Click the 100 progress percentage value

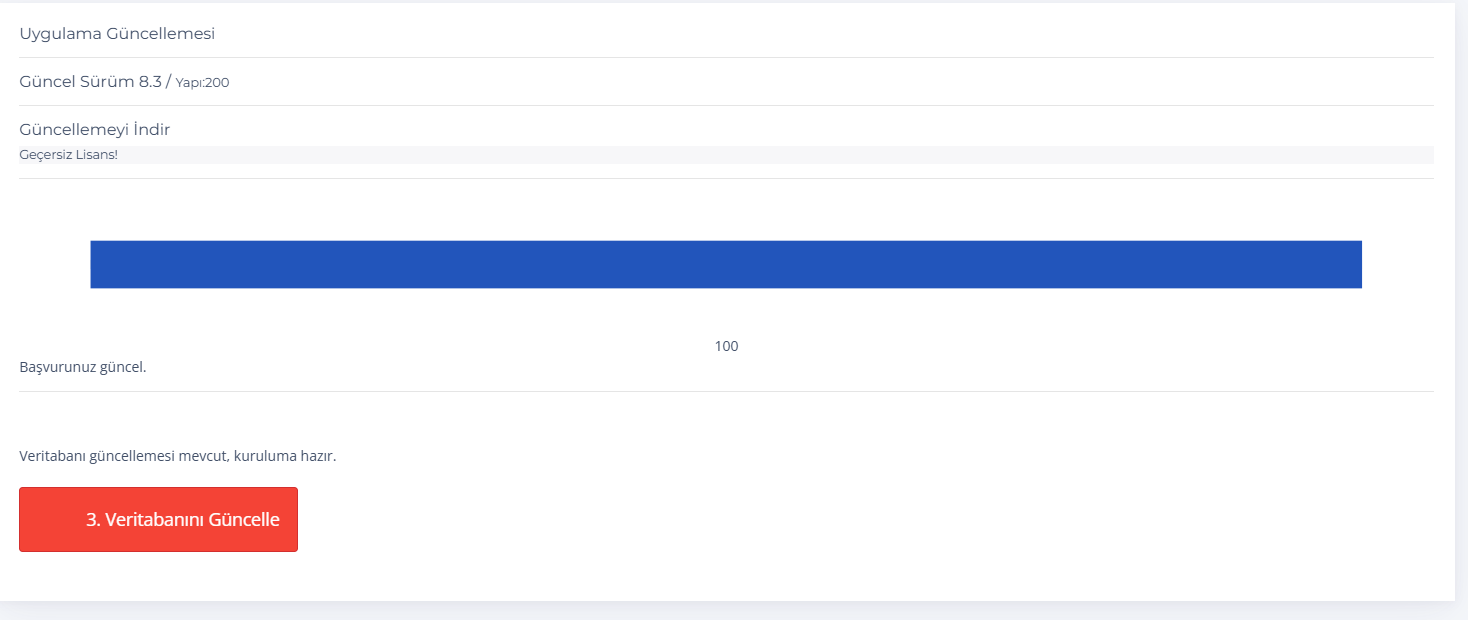[727, 346]
